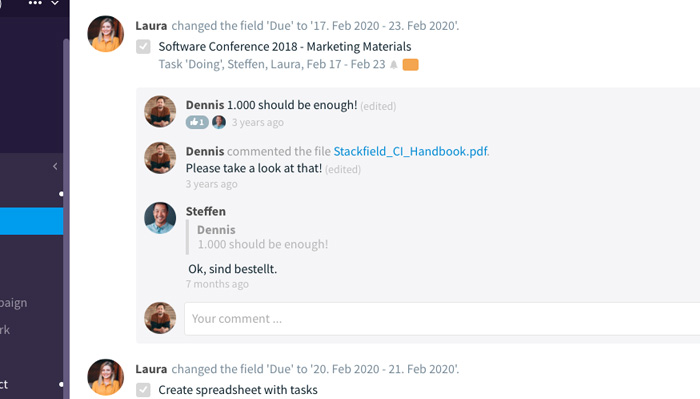Viewport: 700px width, 399px height.
Task: Click Laura's avatar on the second activity
Action: tap(106, 377)
